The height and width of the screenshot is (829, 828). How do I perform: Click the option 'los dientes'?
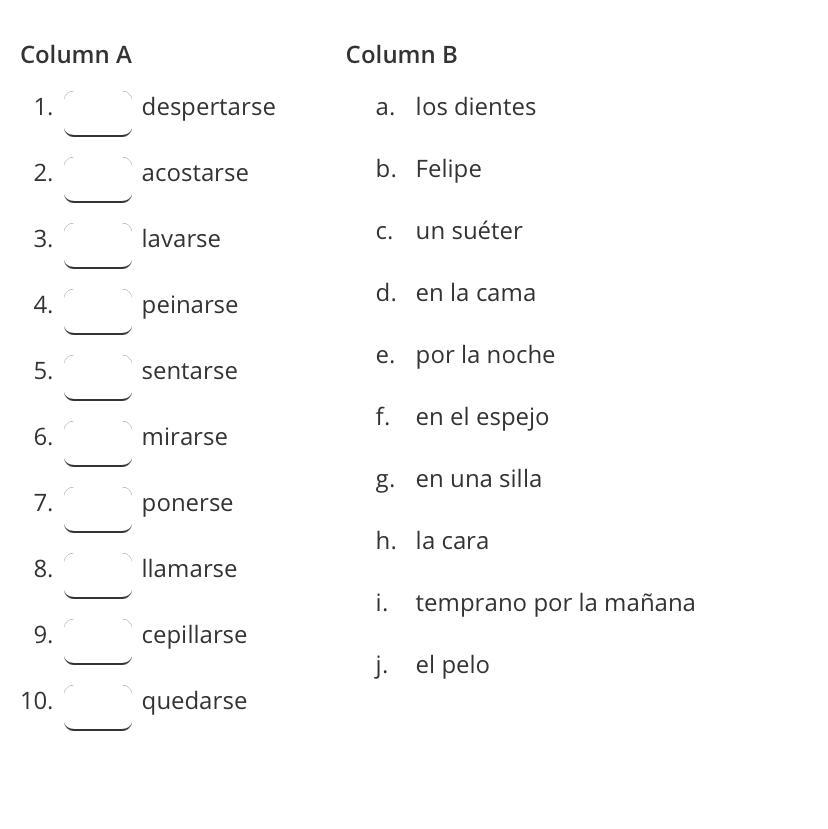[x=475, y=107]
